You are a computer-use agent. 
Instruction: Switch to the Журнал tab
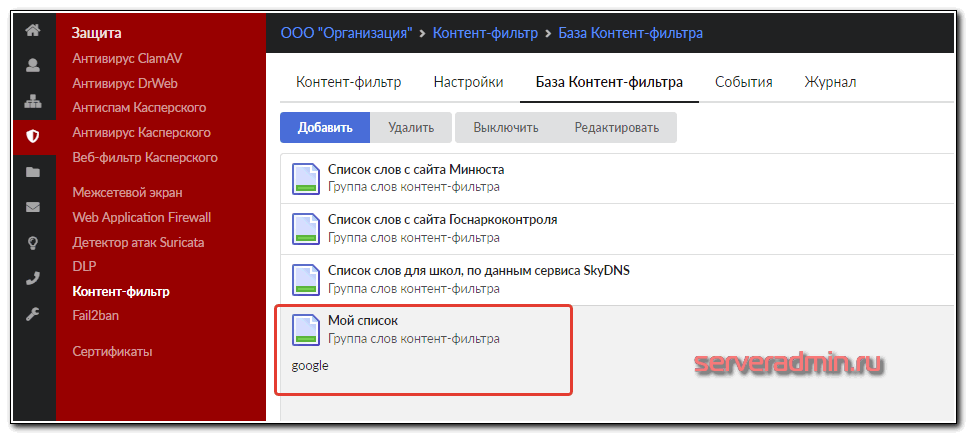(x=830, y=82)
